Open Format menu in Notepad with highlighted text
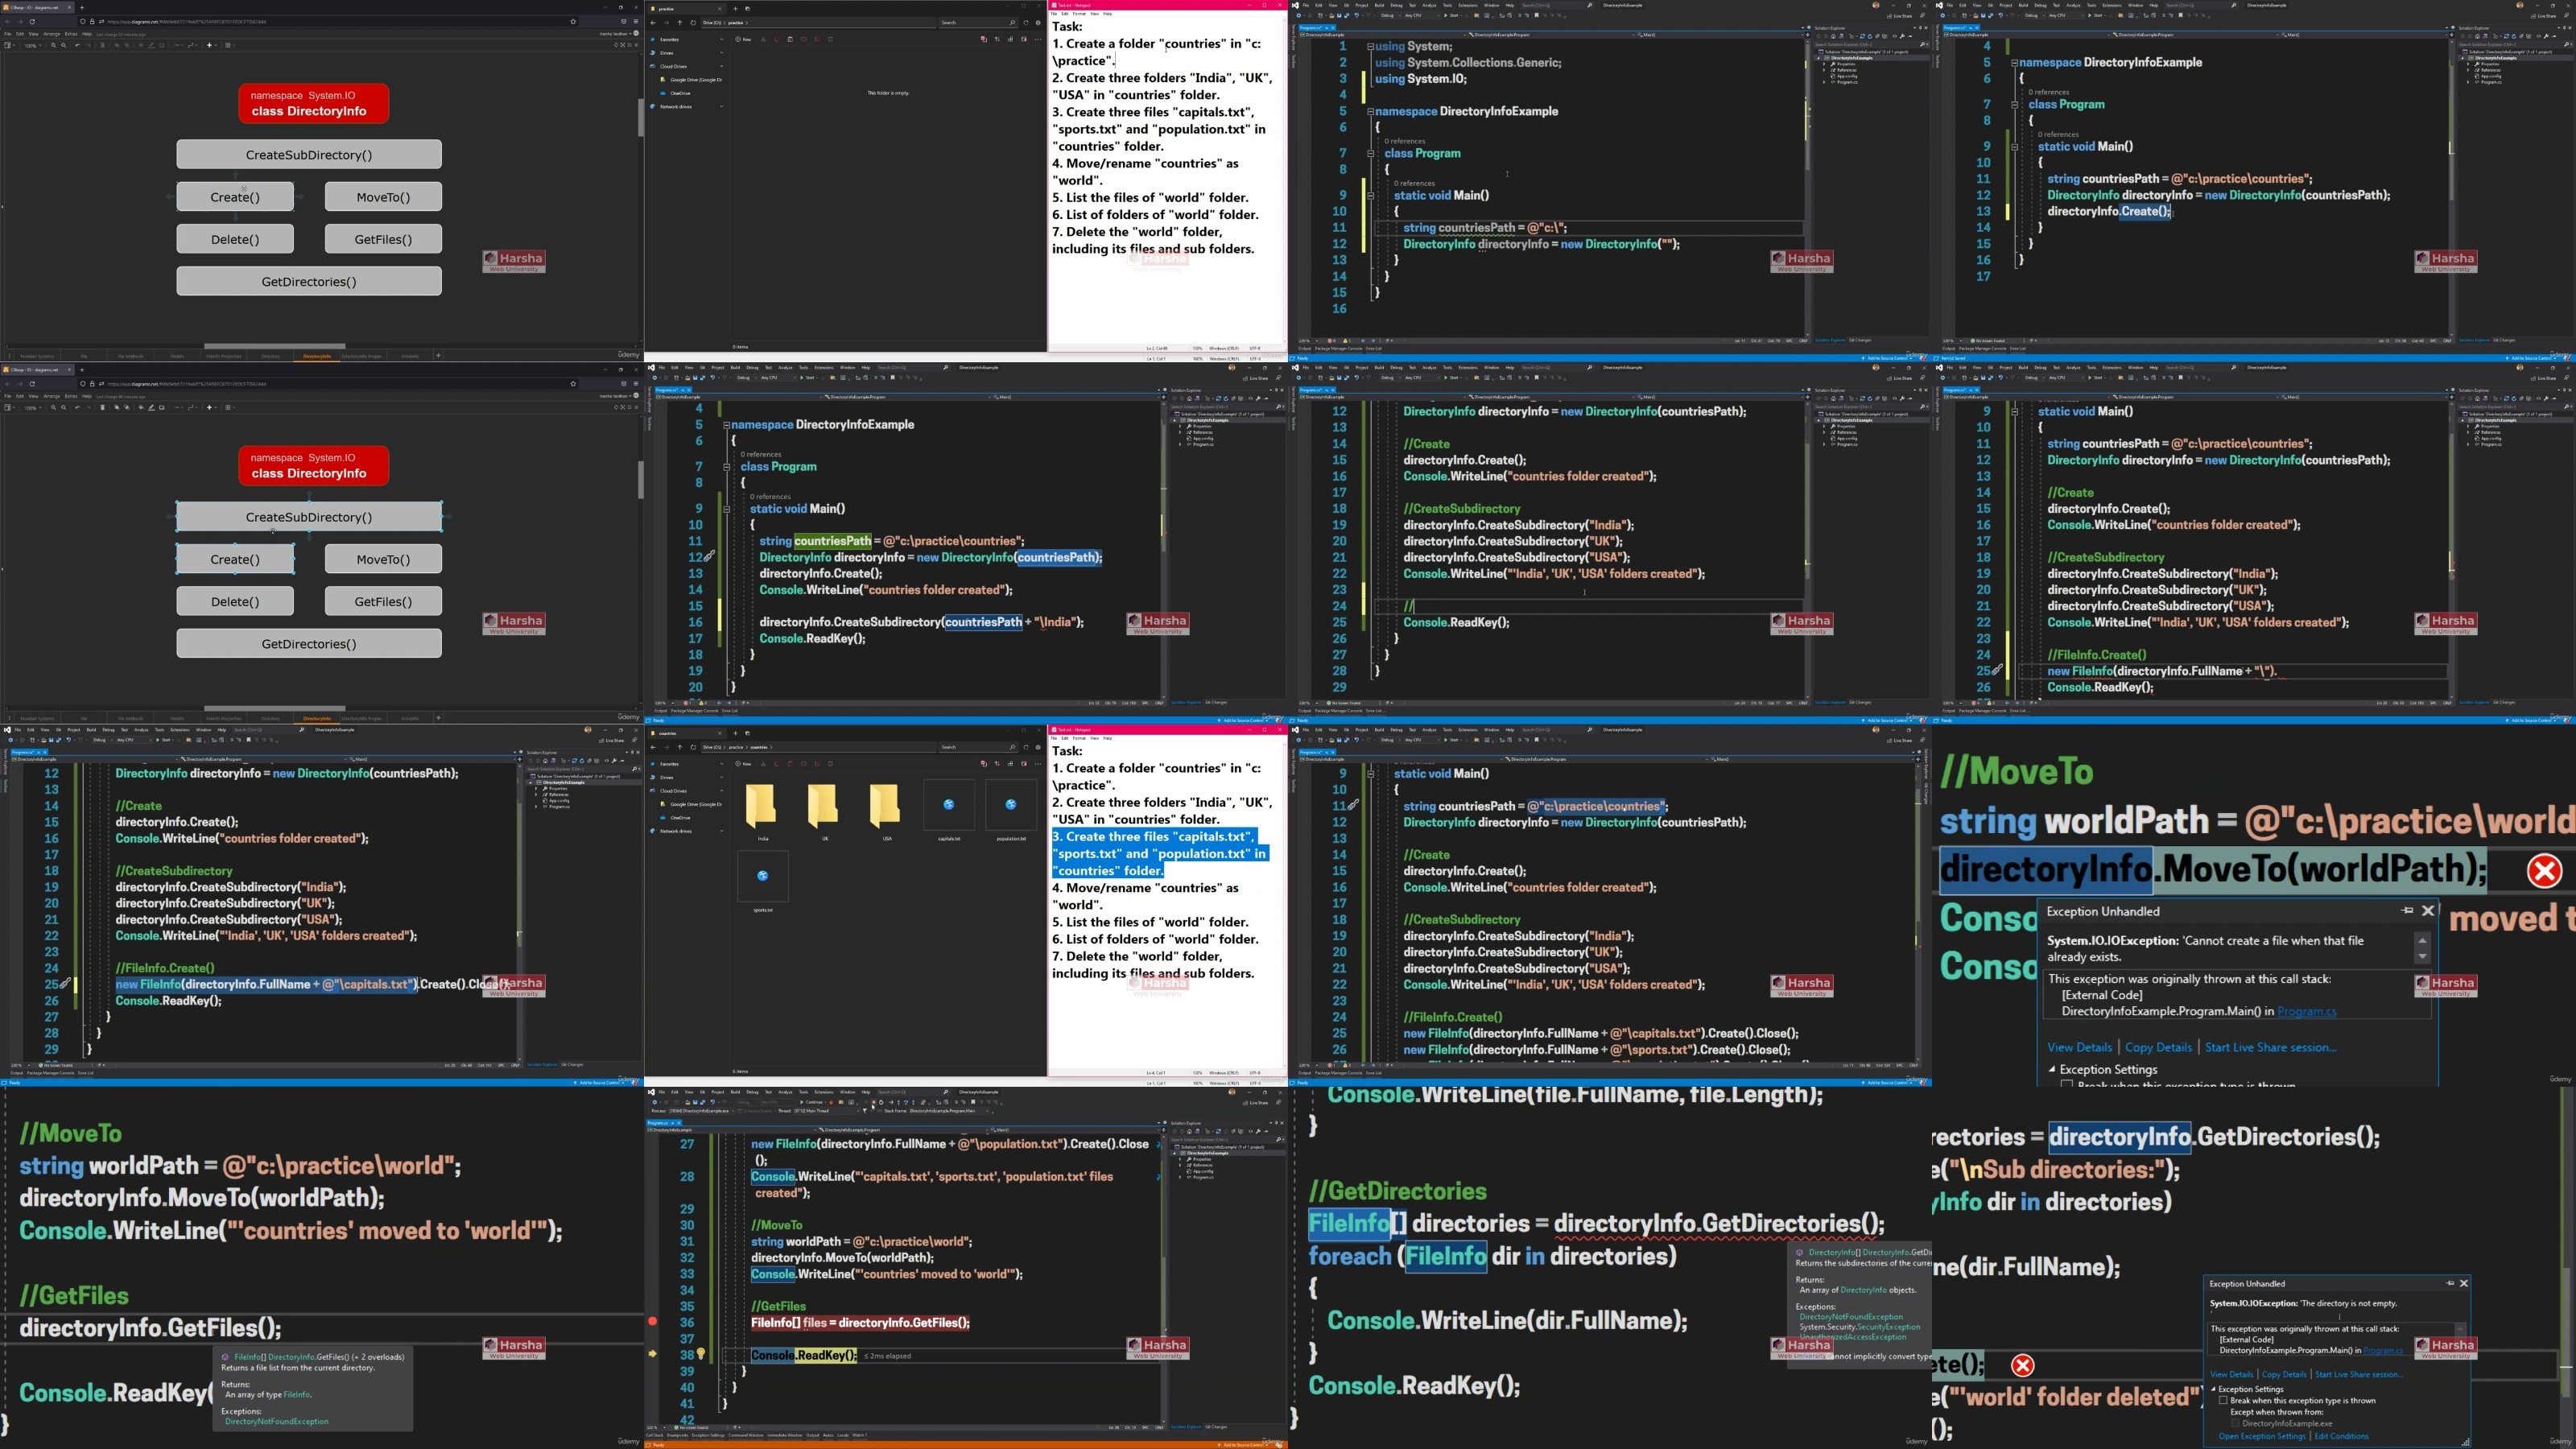This screenshot has height=1449, width=2576. click(x=1079, y=738)
